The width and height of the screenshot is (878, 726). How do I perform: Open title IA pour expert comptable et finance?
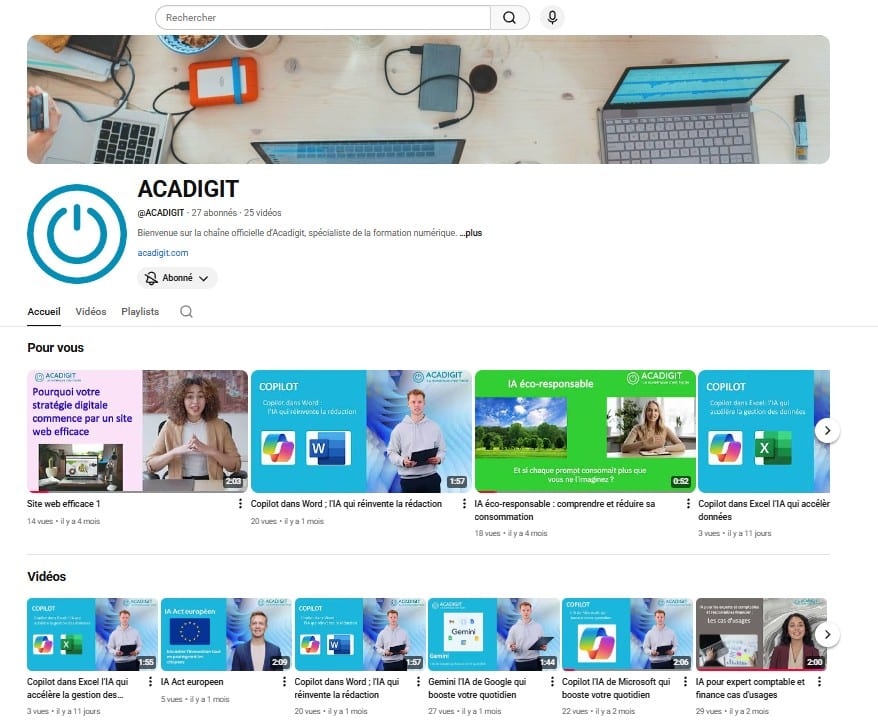coord(750,688)
